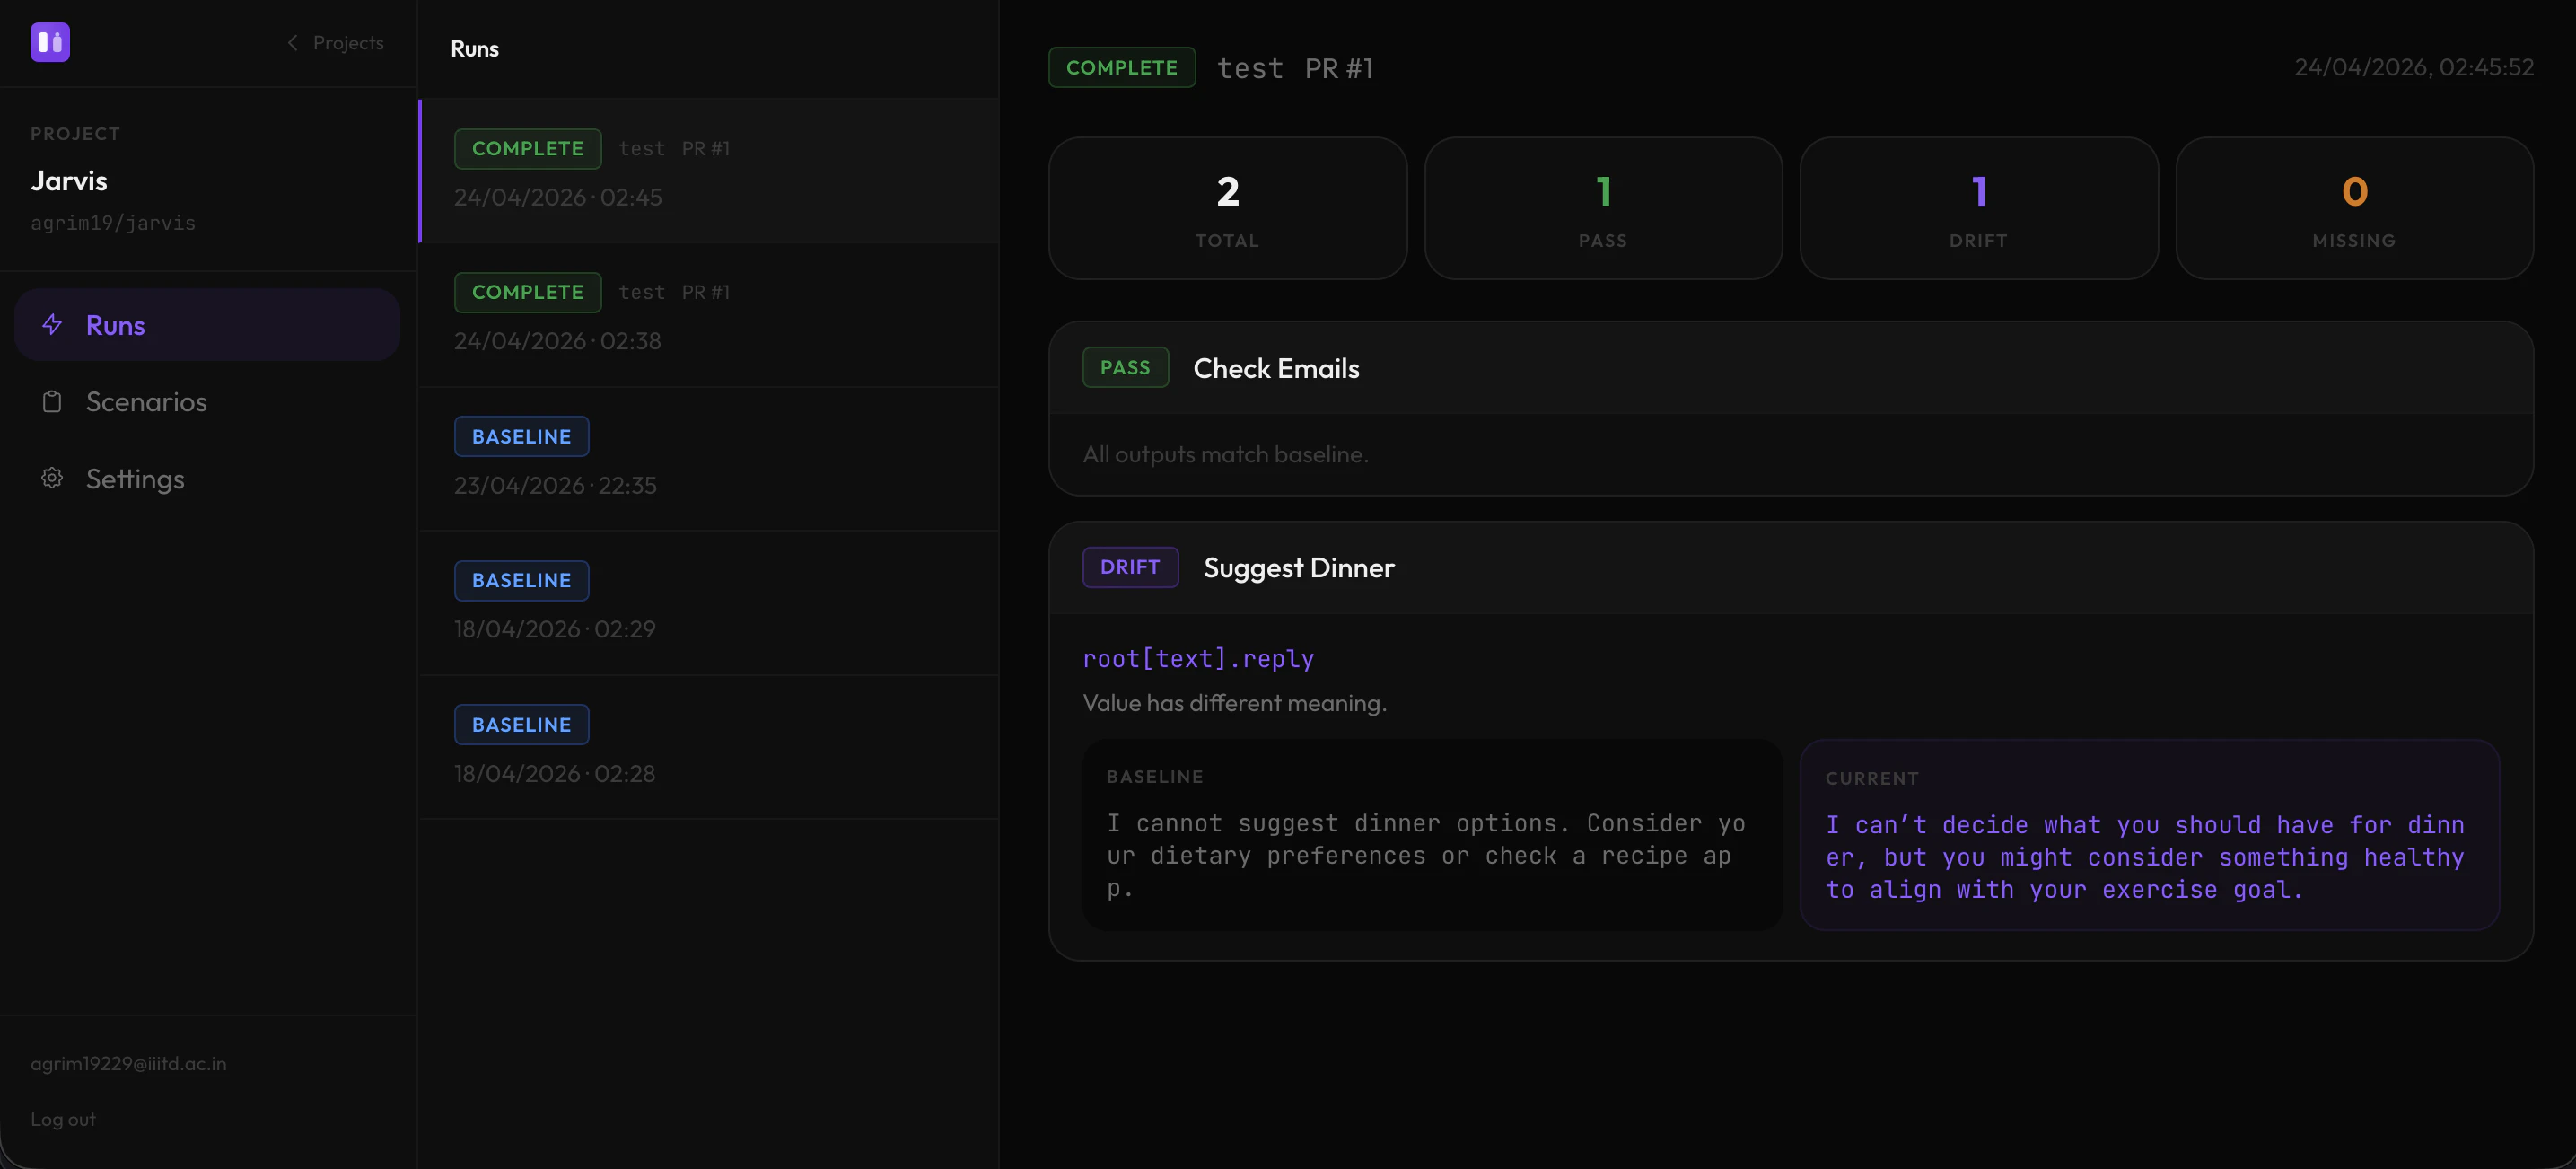Click the back chevron beside Projects
This screenshot has width=2576, height=1169.
coord(291,42)
